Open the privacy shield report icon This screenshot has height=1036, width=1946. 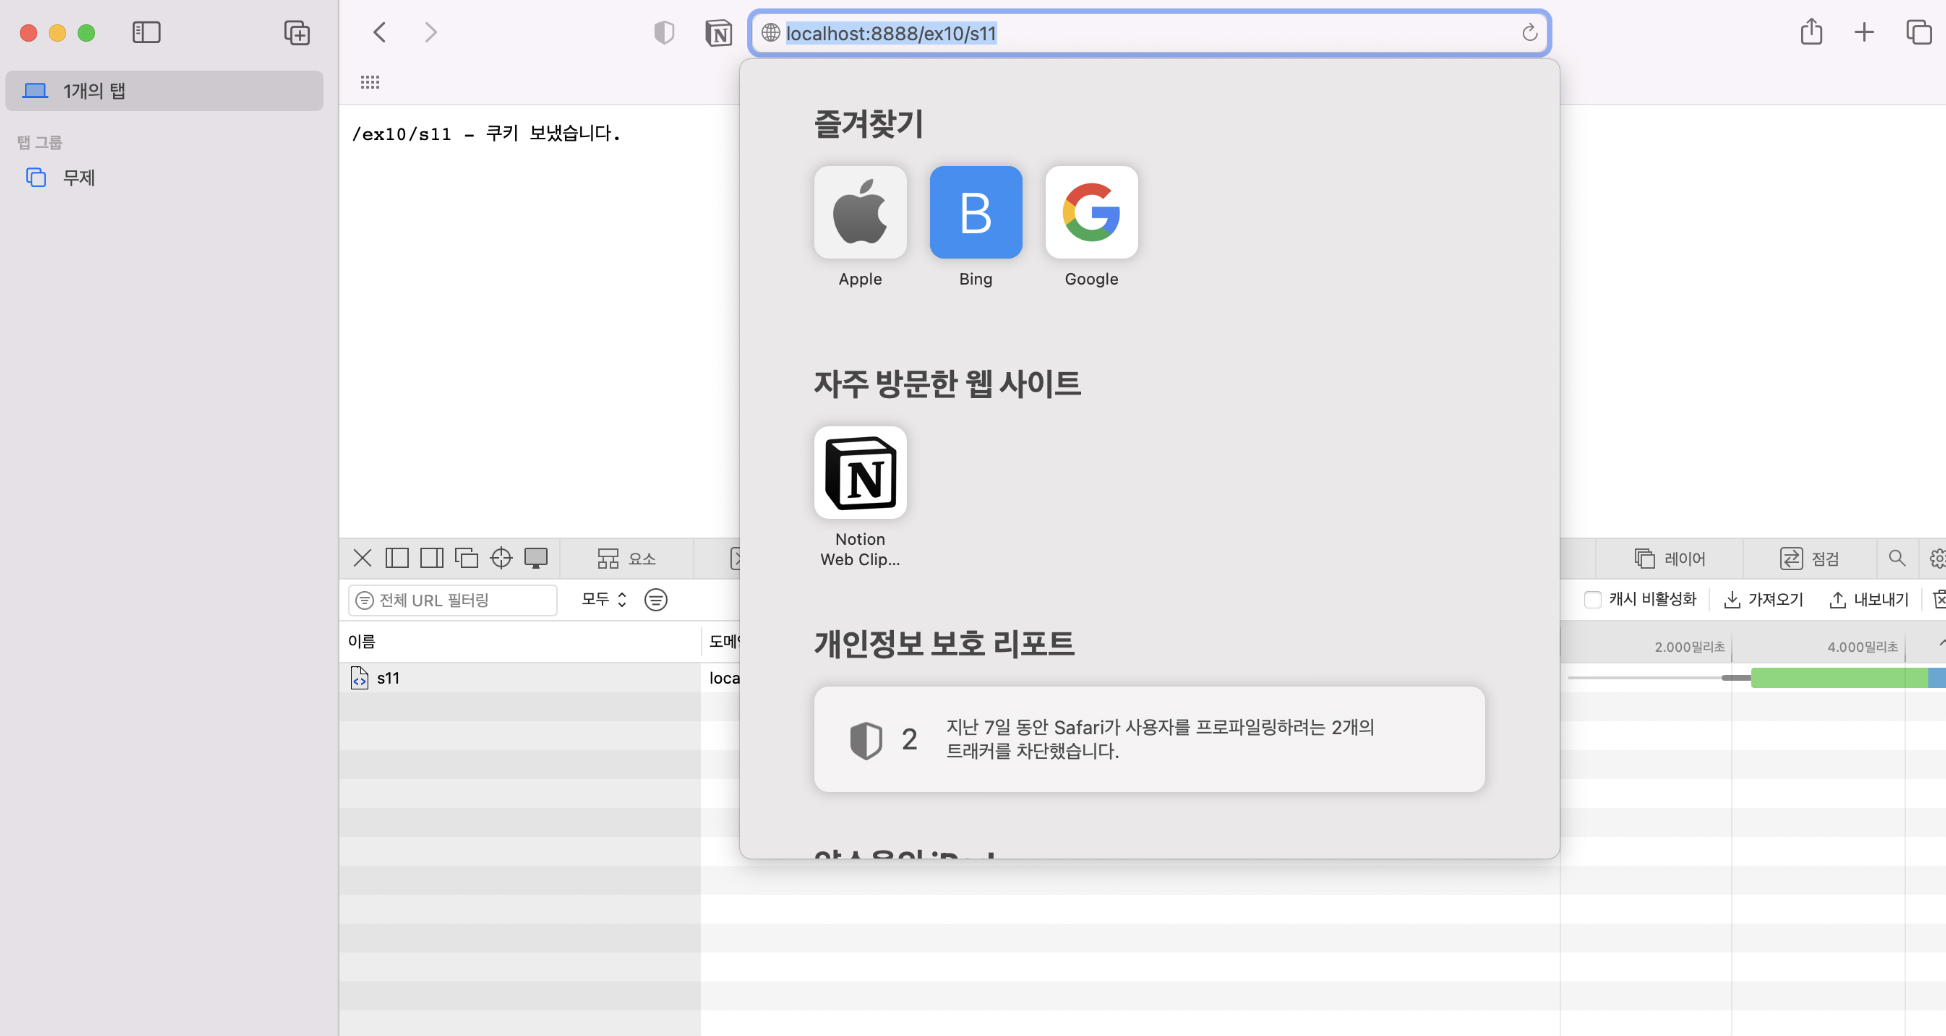pos(664,33)
